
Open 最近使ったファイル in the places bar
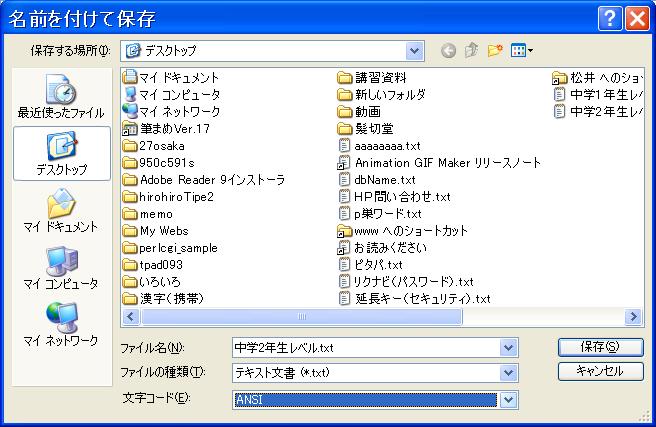(60, 97)
